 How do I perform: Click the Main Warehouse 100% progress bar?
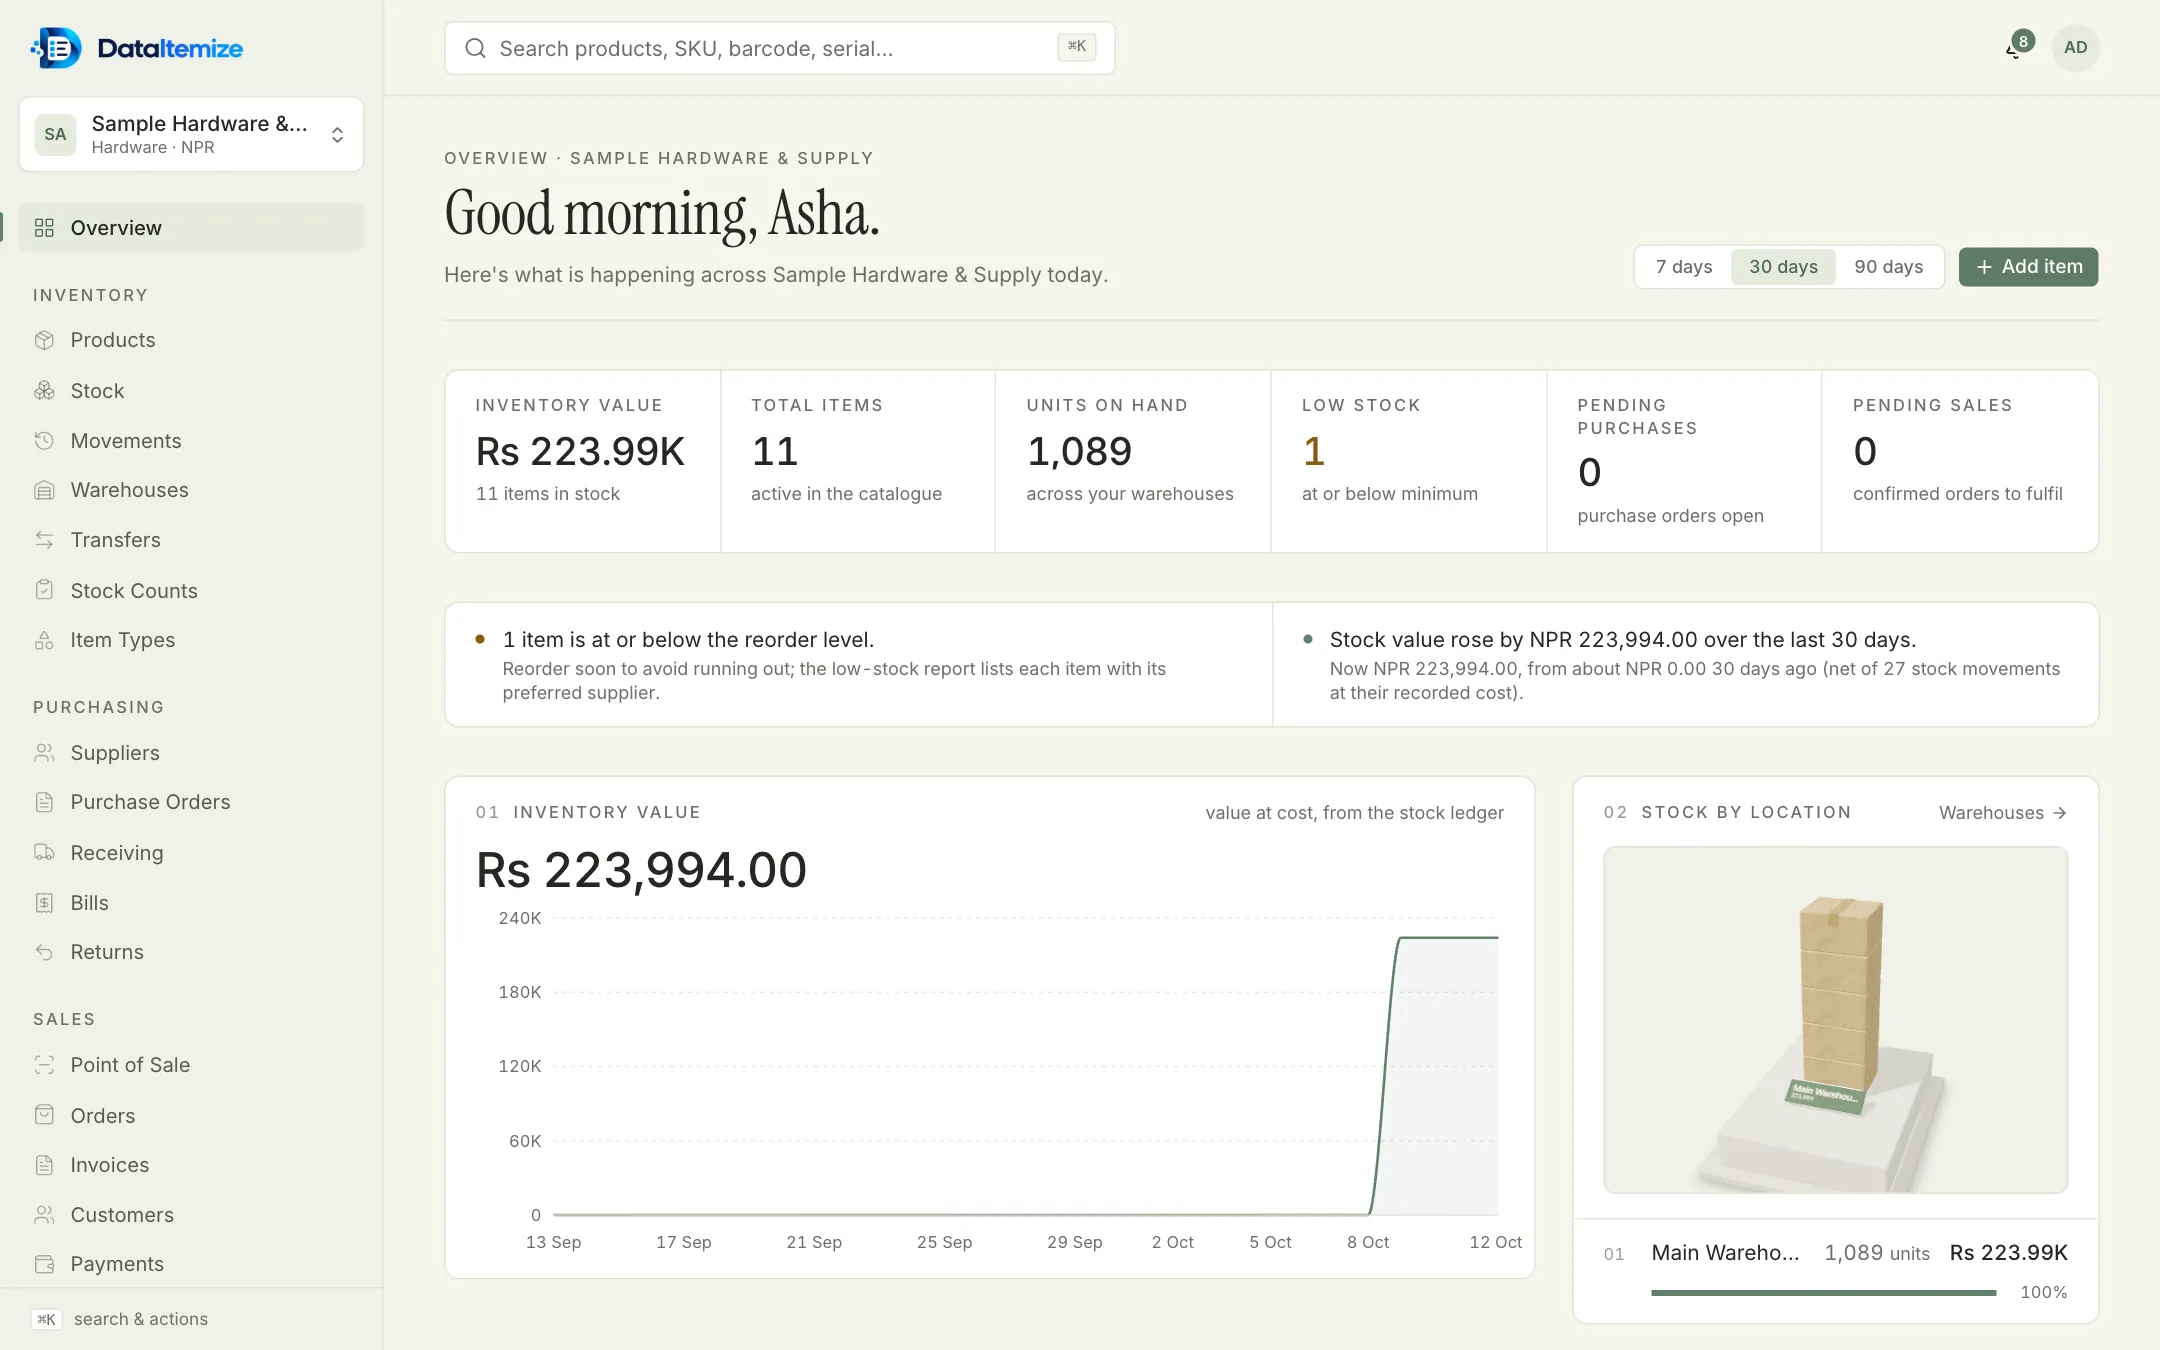tap(1823, 1293)
